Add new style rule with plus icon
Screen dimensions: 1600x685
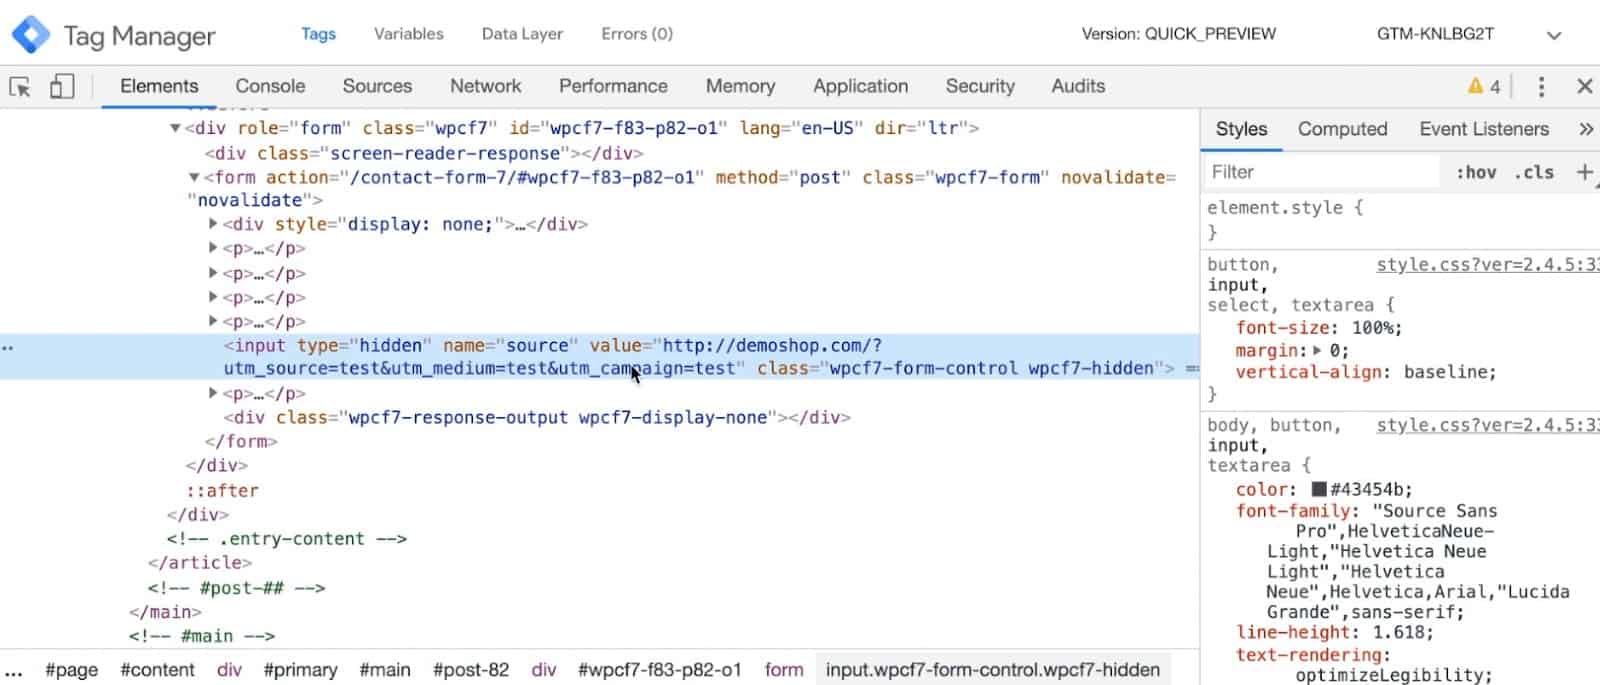point(1584,172)
